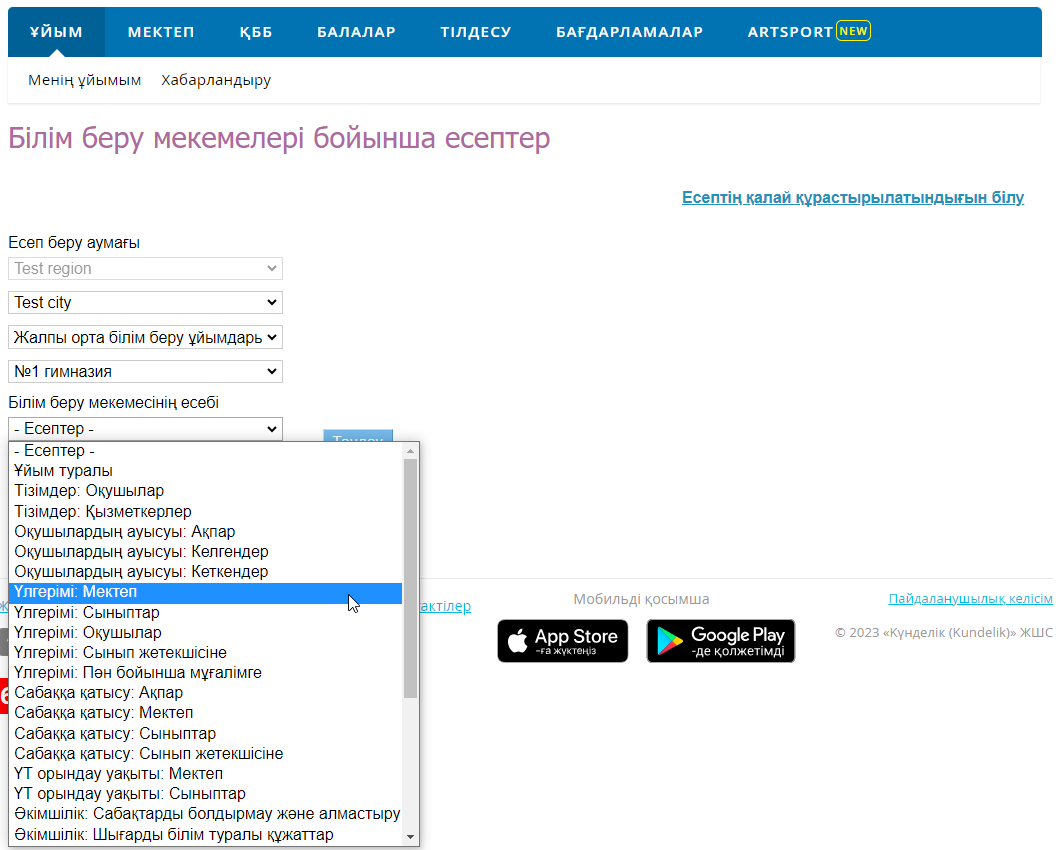Open the МЕКТЕП tab
The image size is (1056, 850).
161,32
